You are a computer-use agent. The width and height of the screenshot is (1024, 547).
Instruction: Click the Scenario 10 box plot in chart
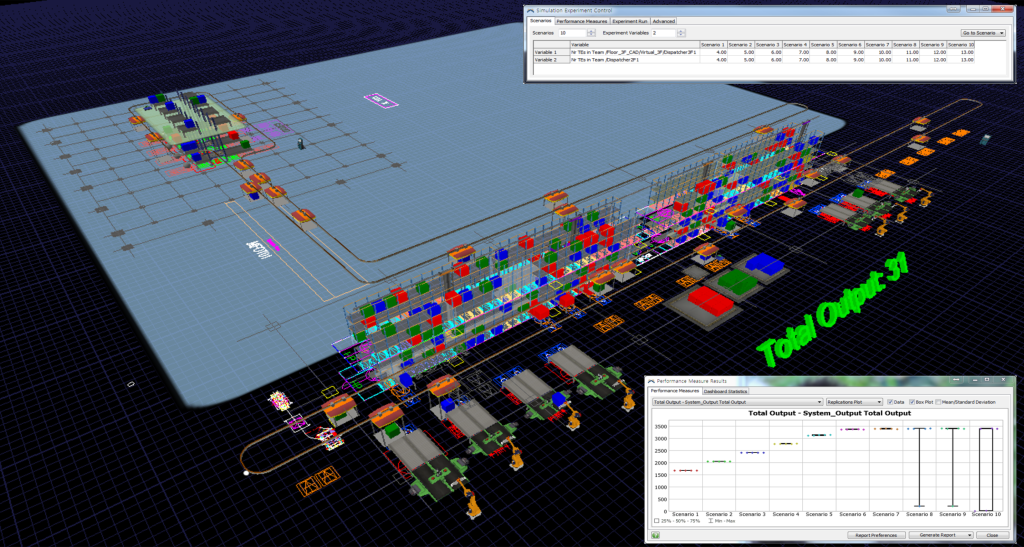coord(986,470)
